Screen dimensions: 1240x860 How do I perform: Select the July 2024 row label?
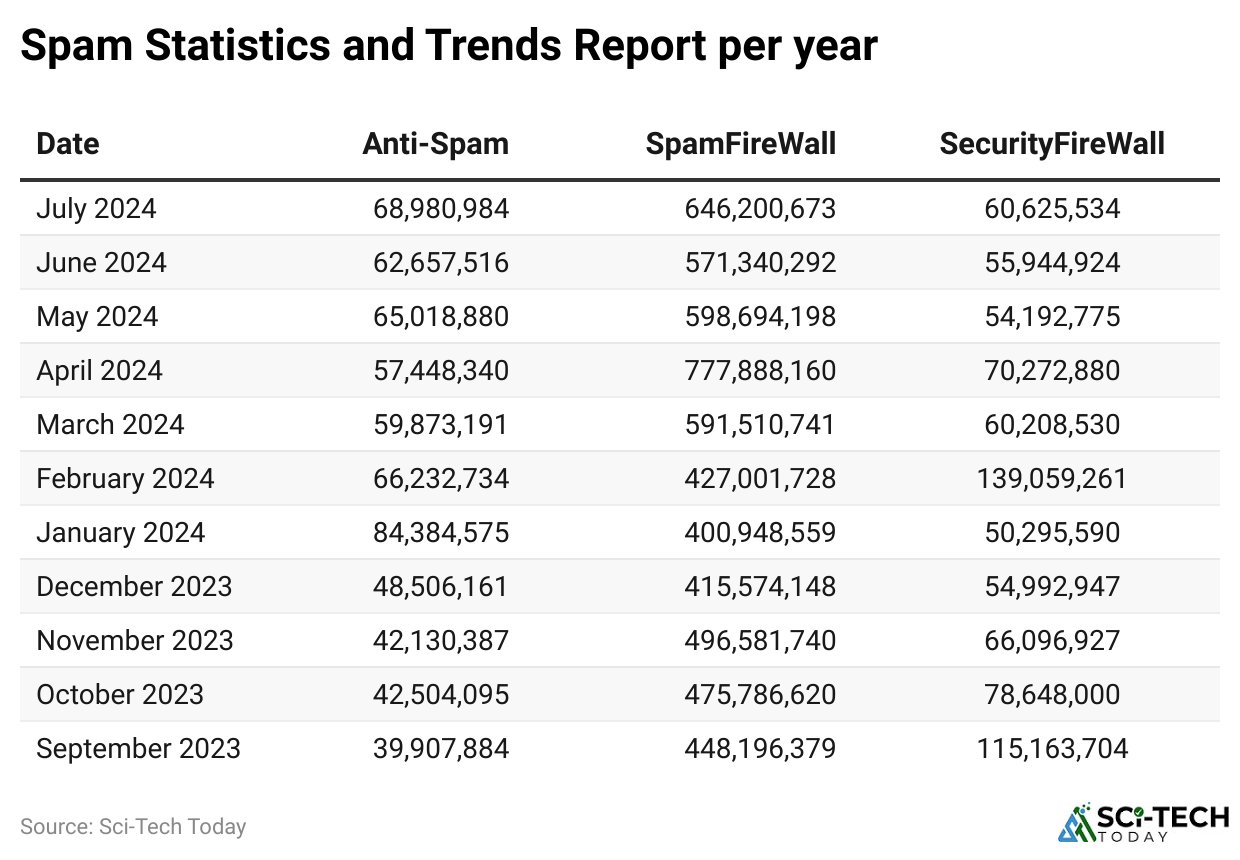coord(97,209)
